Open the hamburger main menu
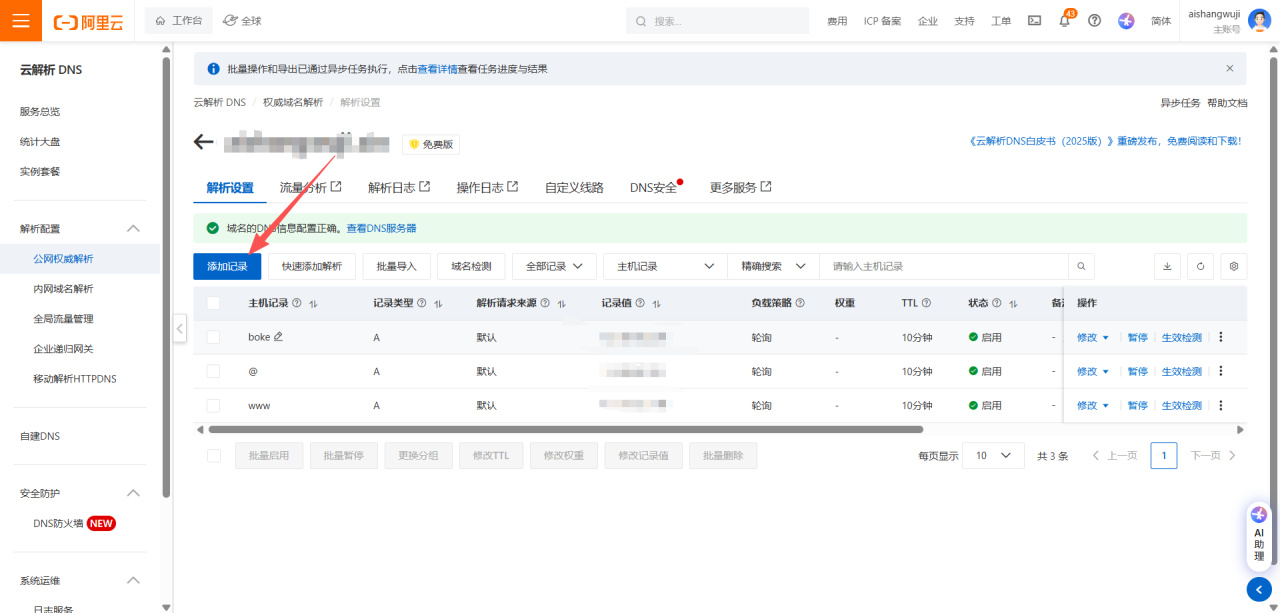Screen dimensions: 1280x613 21,20
